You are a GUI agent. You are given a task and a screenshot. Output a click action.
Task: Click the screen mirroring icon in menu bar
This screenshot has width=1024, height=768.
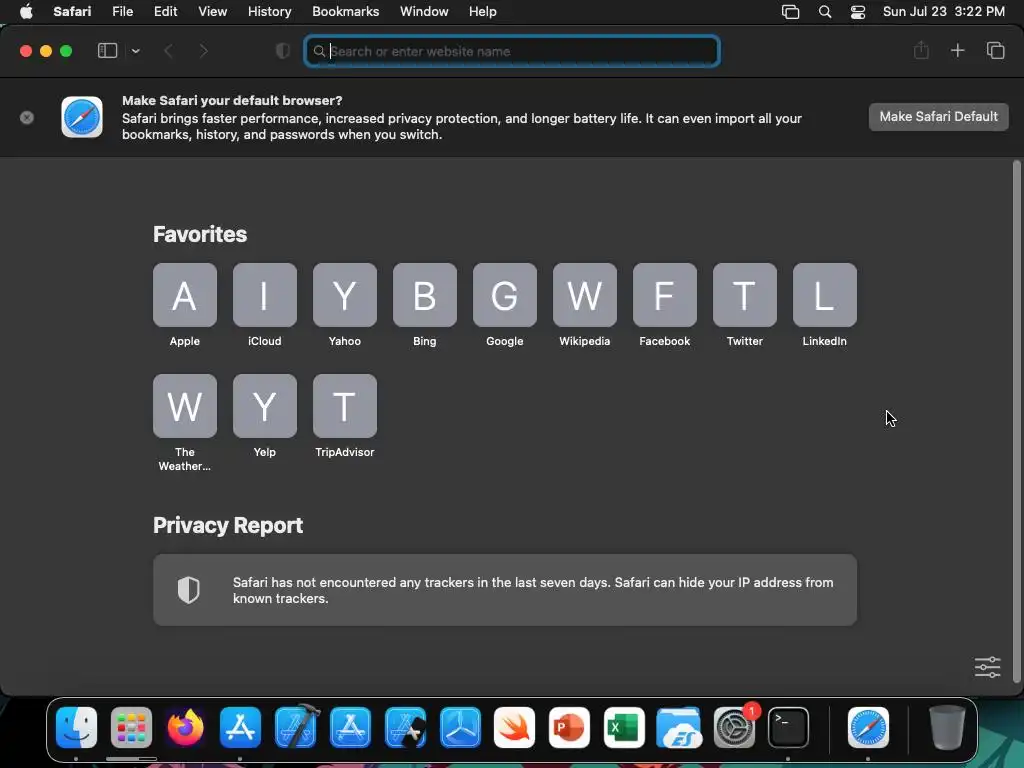click(x=790, y=12)
